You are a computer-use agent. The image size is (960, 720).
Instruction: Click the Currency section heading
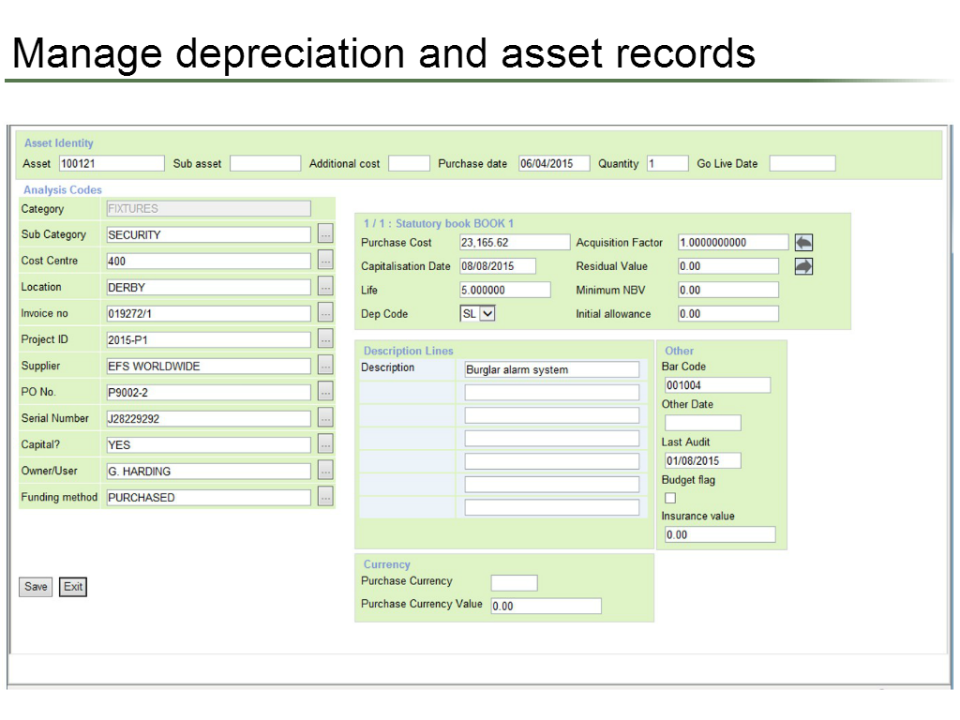coord(387,564)
